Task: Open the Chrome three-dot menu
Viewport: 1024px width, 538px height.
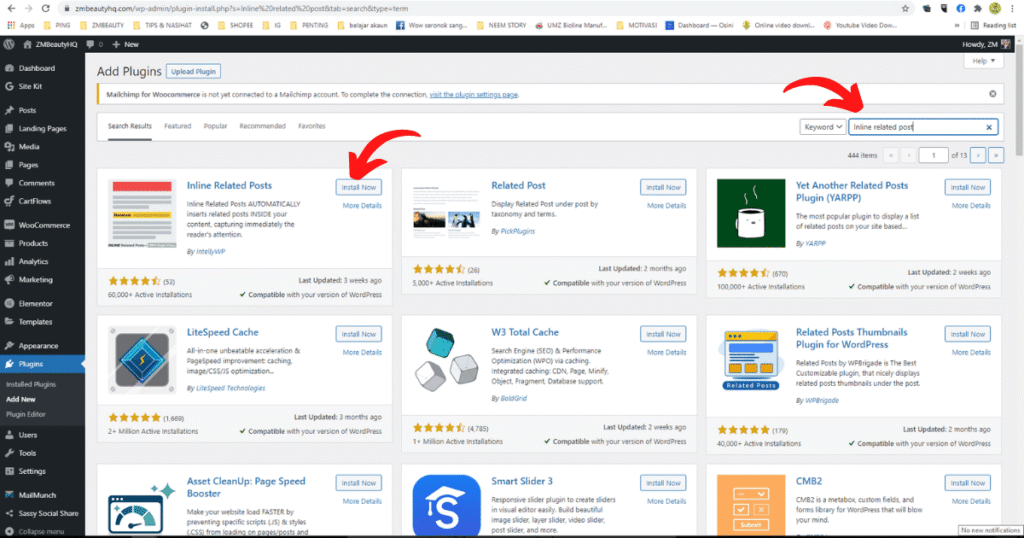Action: click(x=1012, y=8)
